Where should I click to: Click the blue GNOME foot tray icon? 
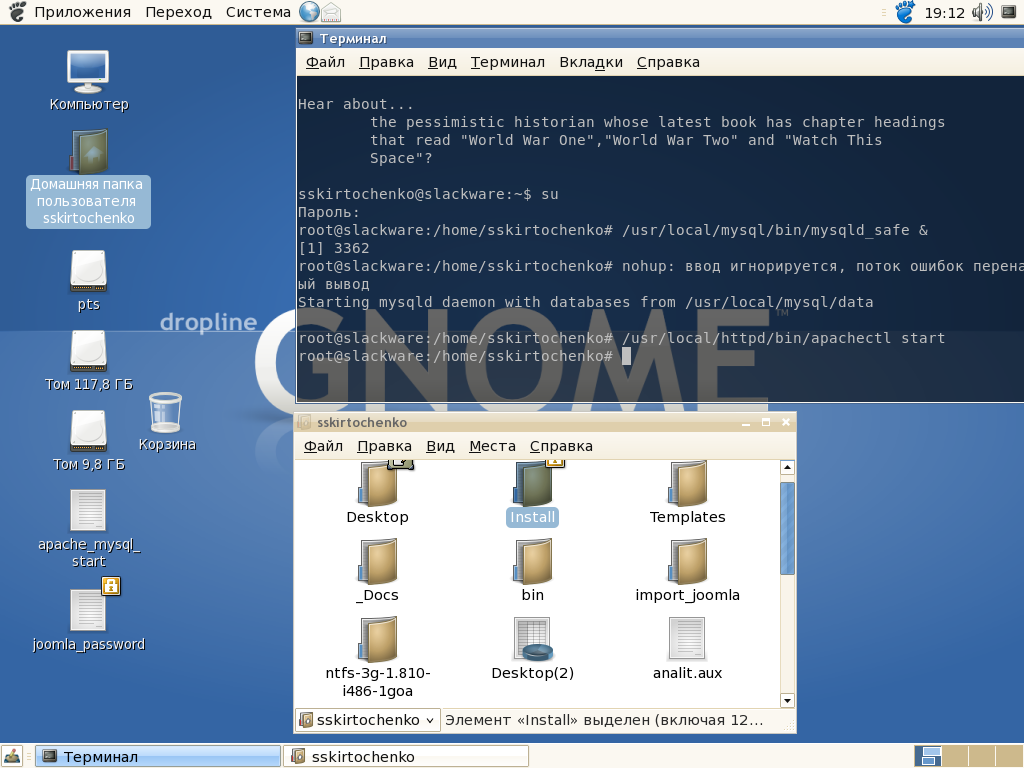click(905, 12)
